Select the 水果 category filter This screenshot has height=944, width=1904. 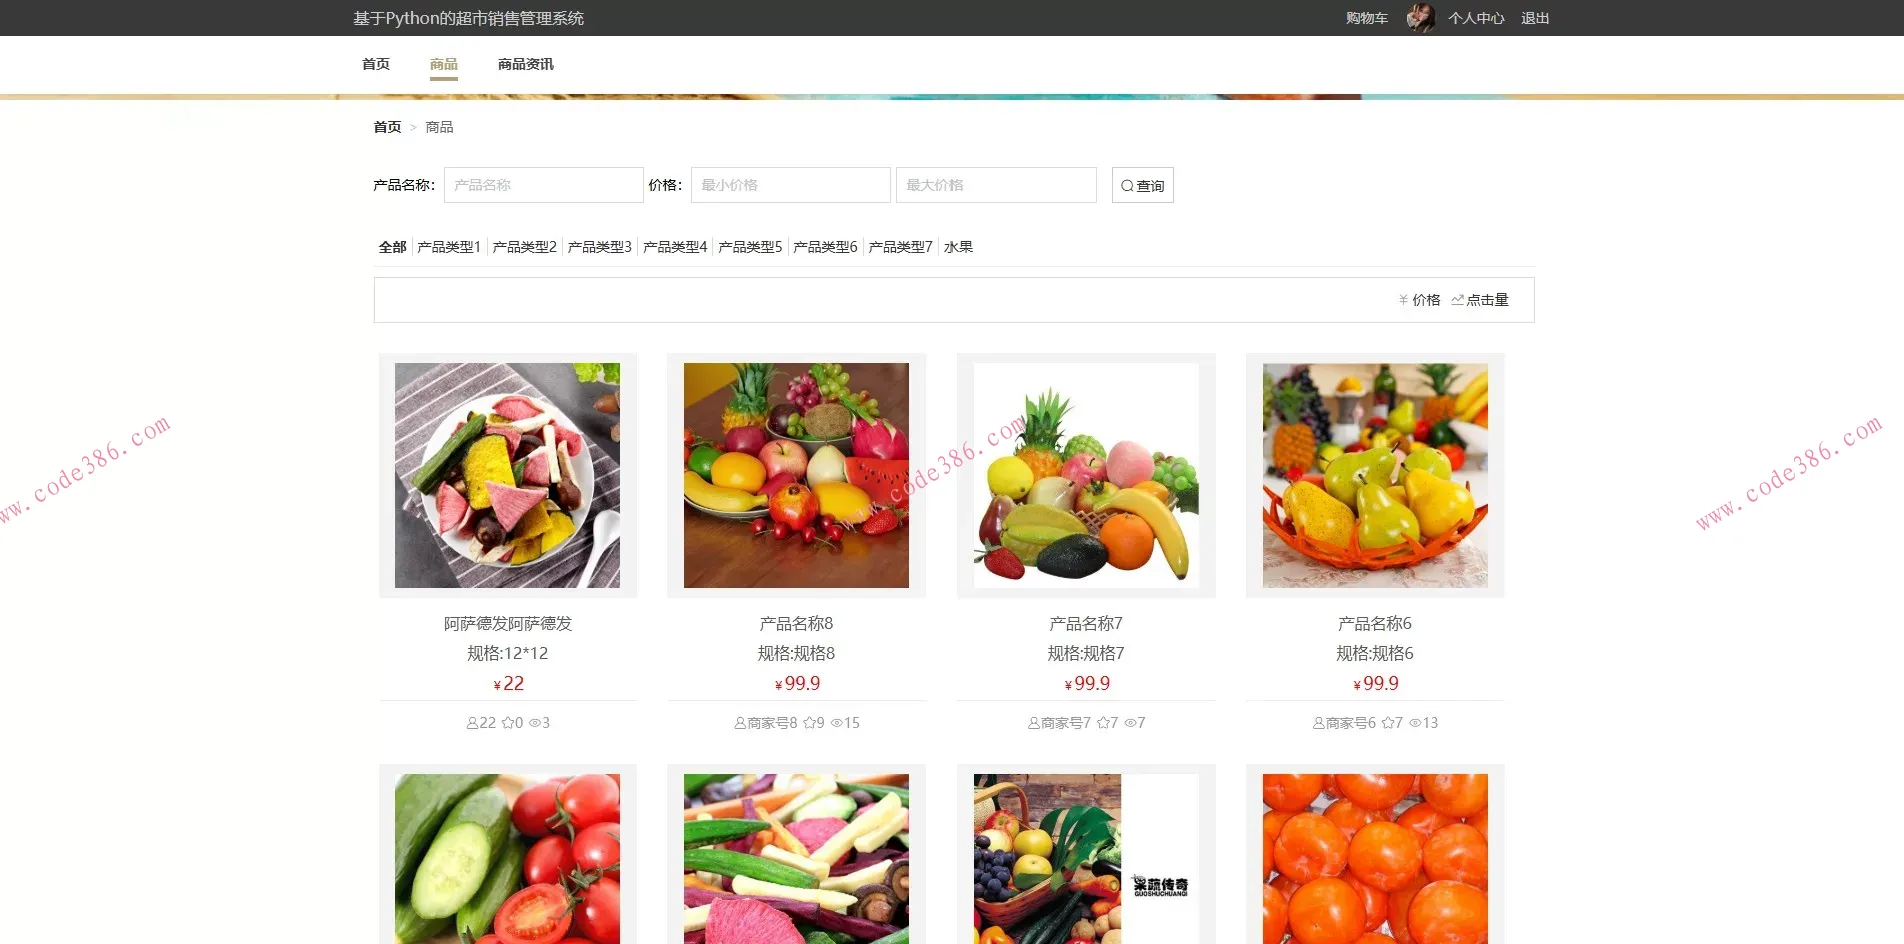(960, 246)
